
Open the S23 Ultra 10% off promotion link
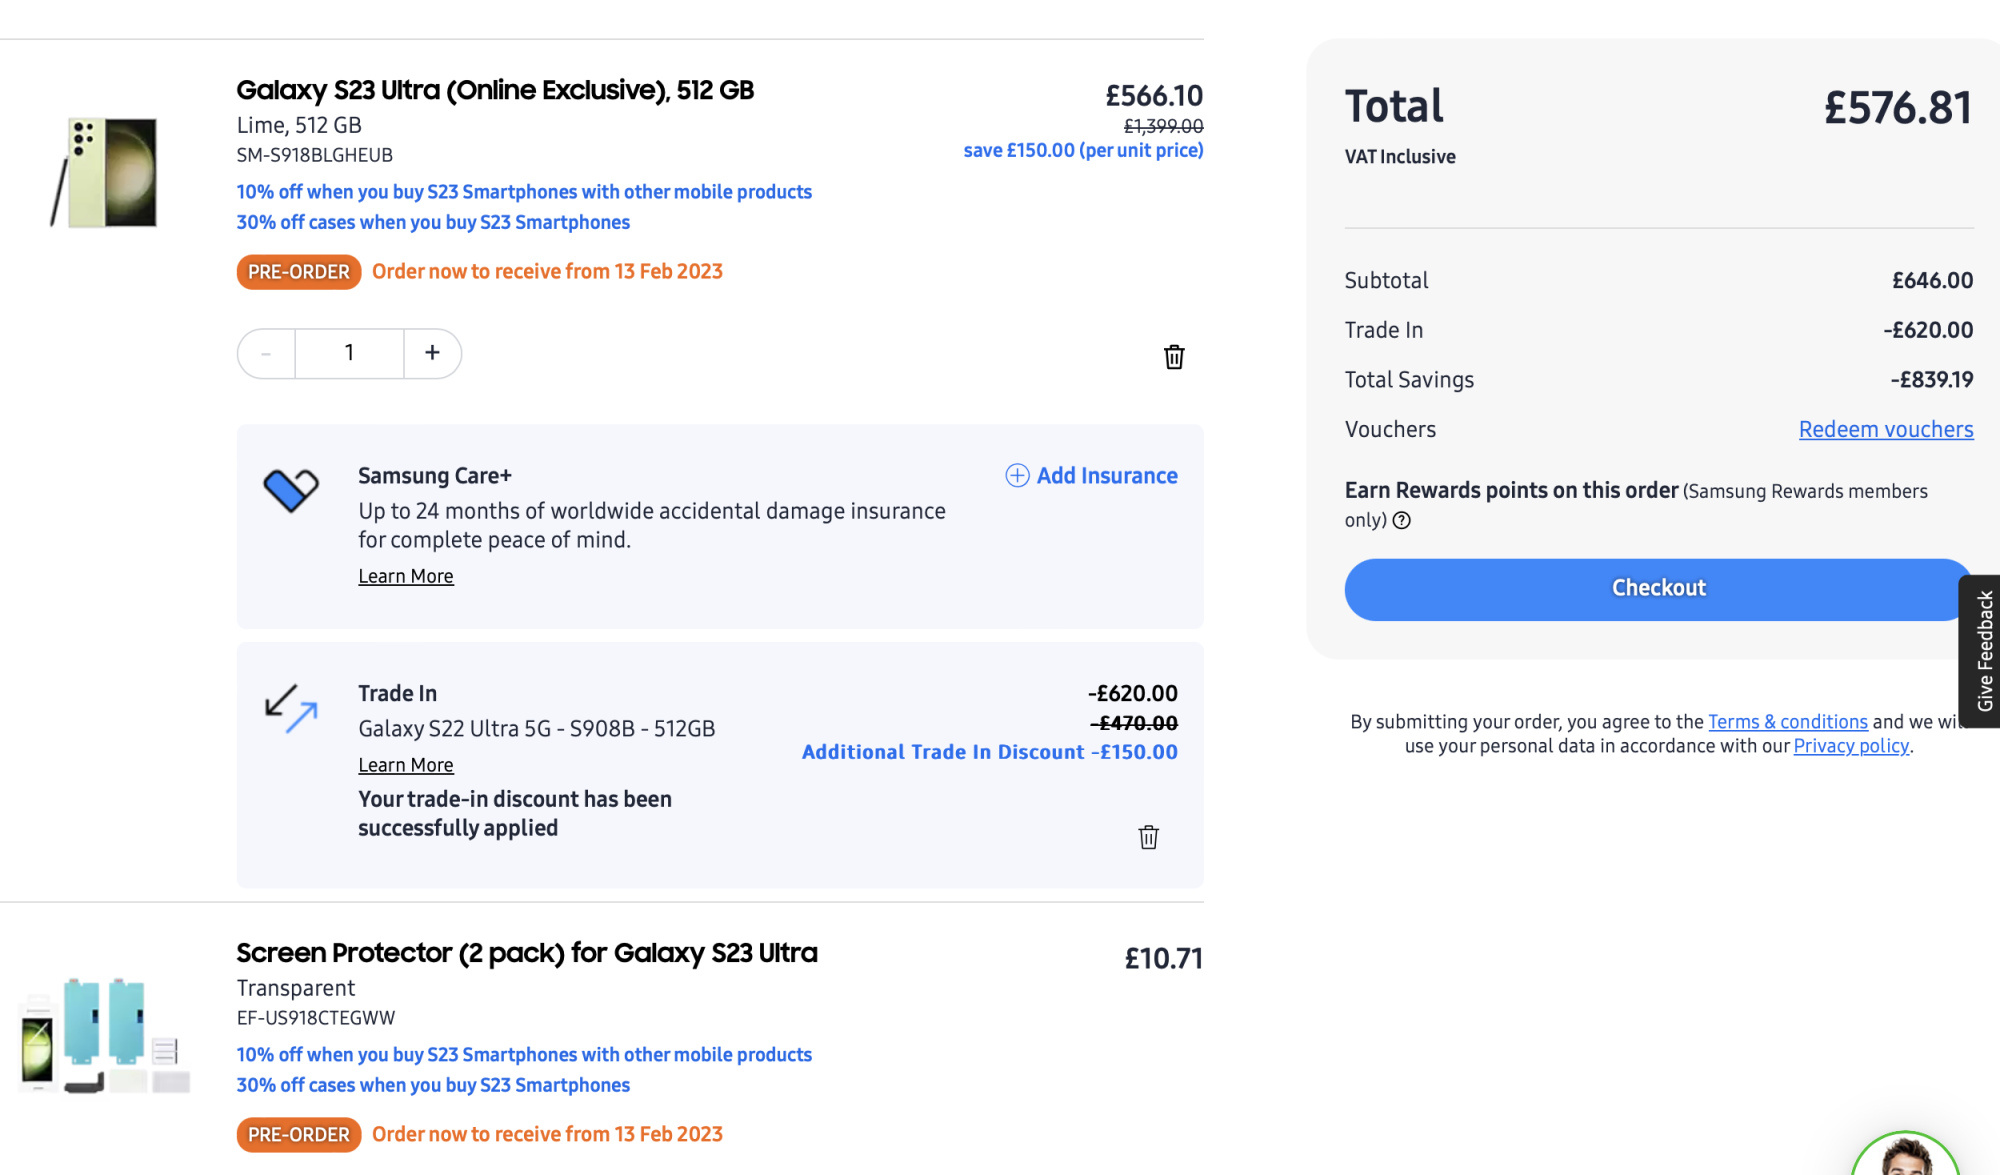point(524,192)
